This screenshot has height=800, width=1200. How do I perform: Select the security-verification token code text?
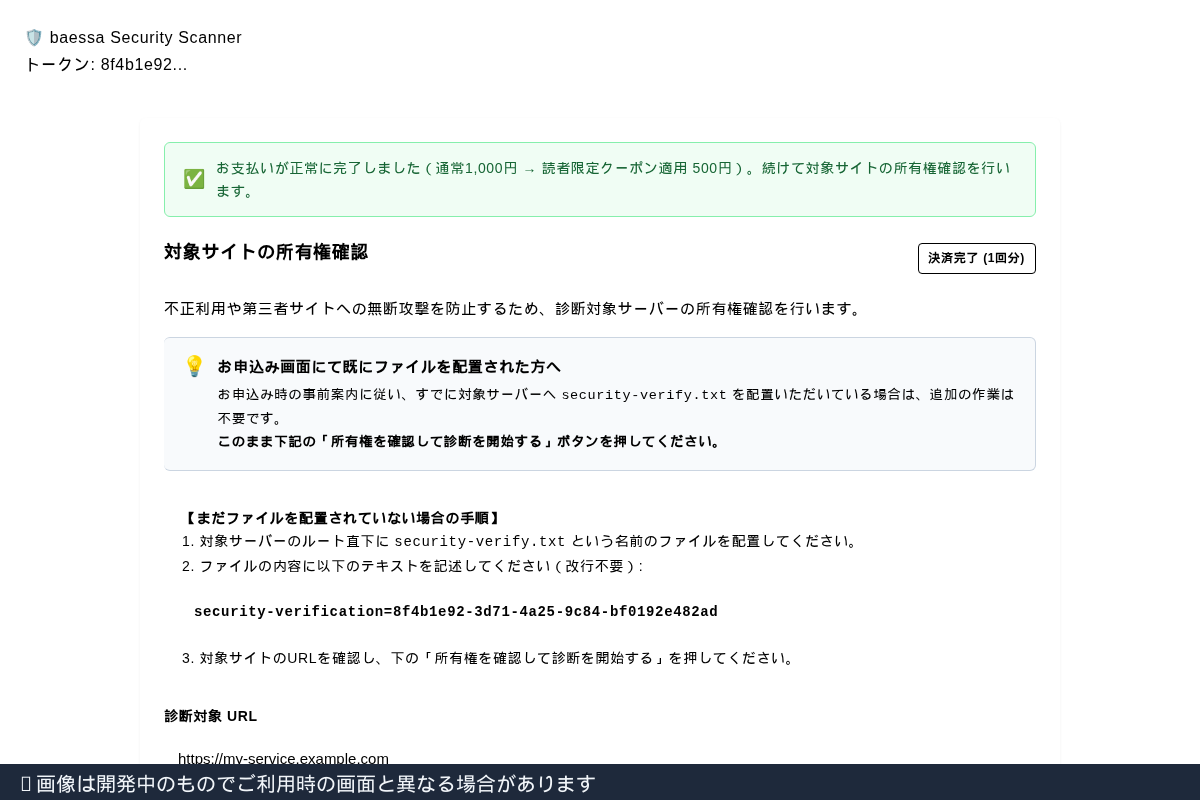[456, 612]
